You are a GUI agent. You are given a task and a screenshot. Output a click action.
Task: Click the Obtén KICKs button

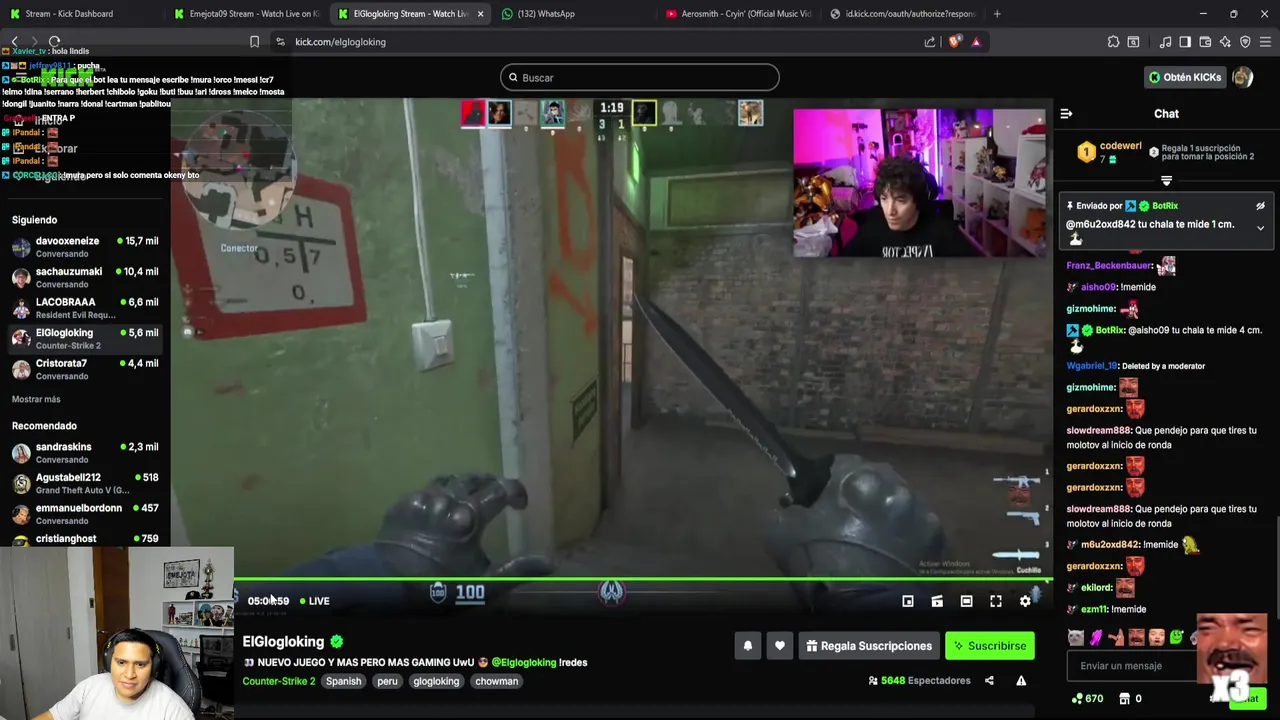point(1186,77)
